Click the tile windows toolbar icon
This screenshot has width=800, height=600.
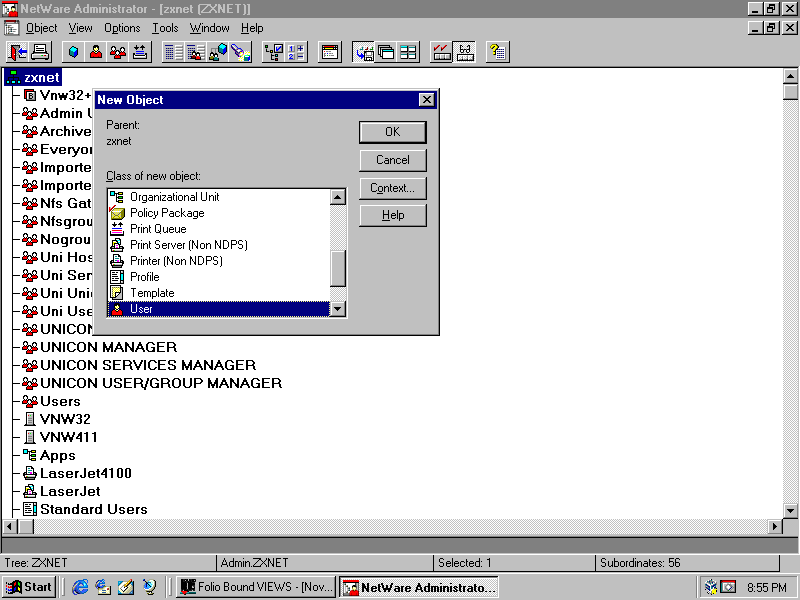pyautogui.click(x=408, y=52)
